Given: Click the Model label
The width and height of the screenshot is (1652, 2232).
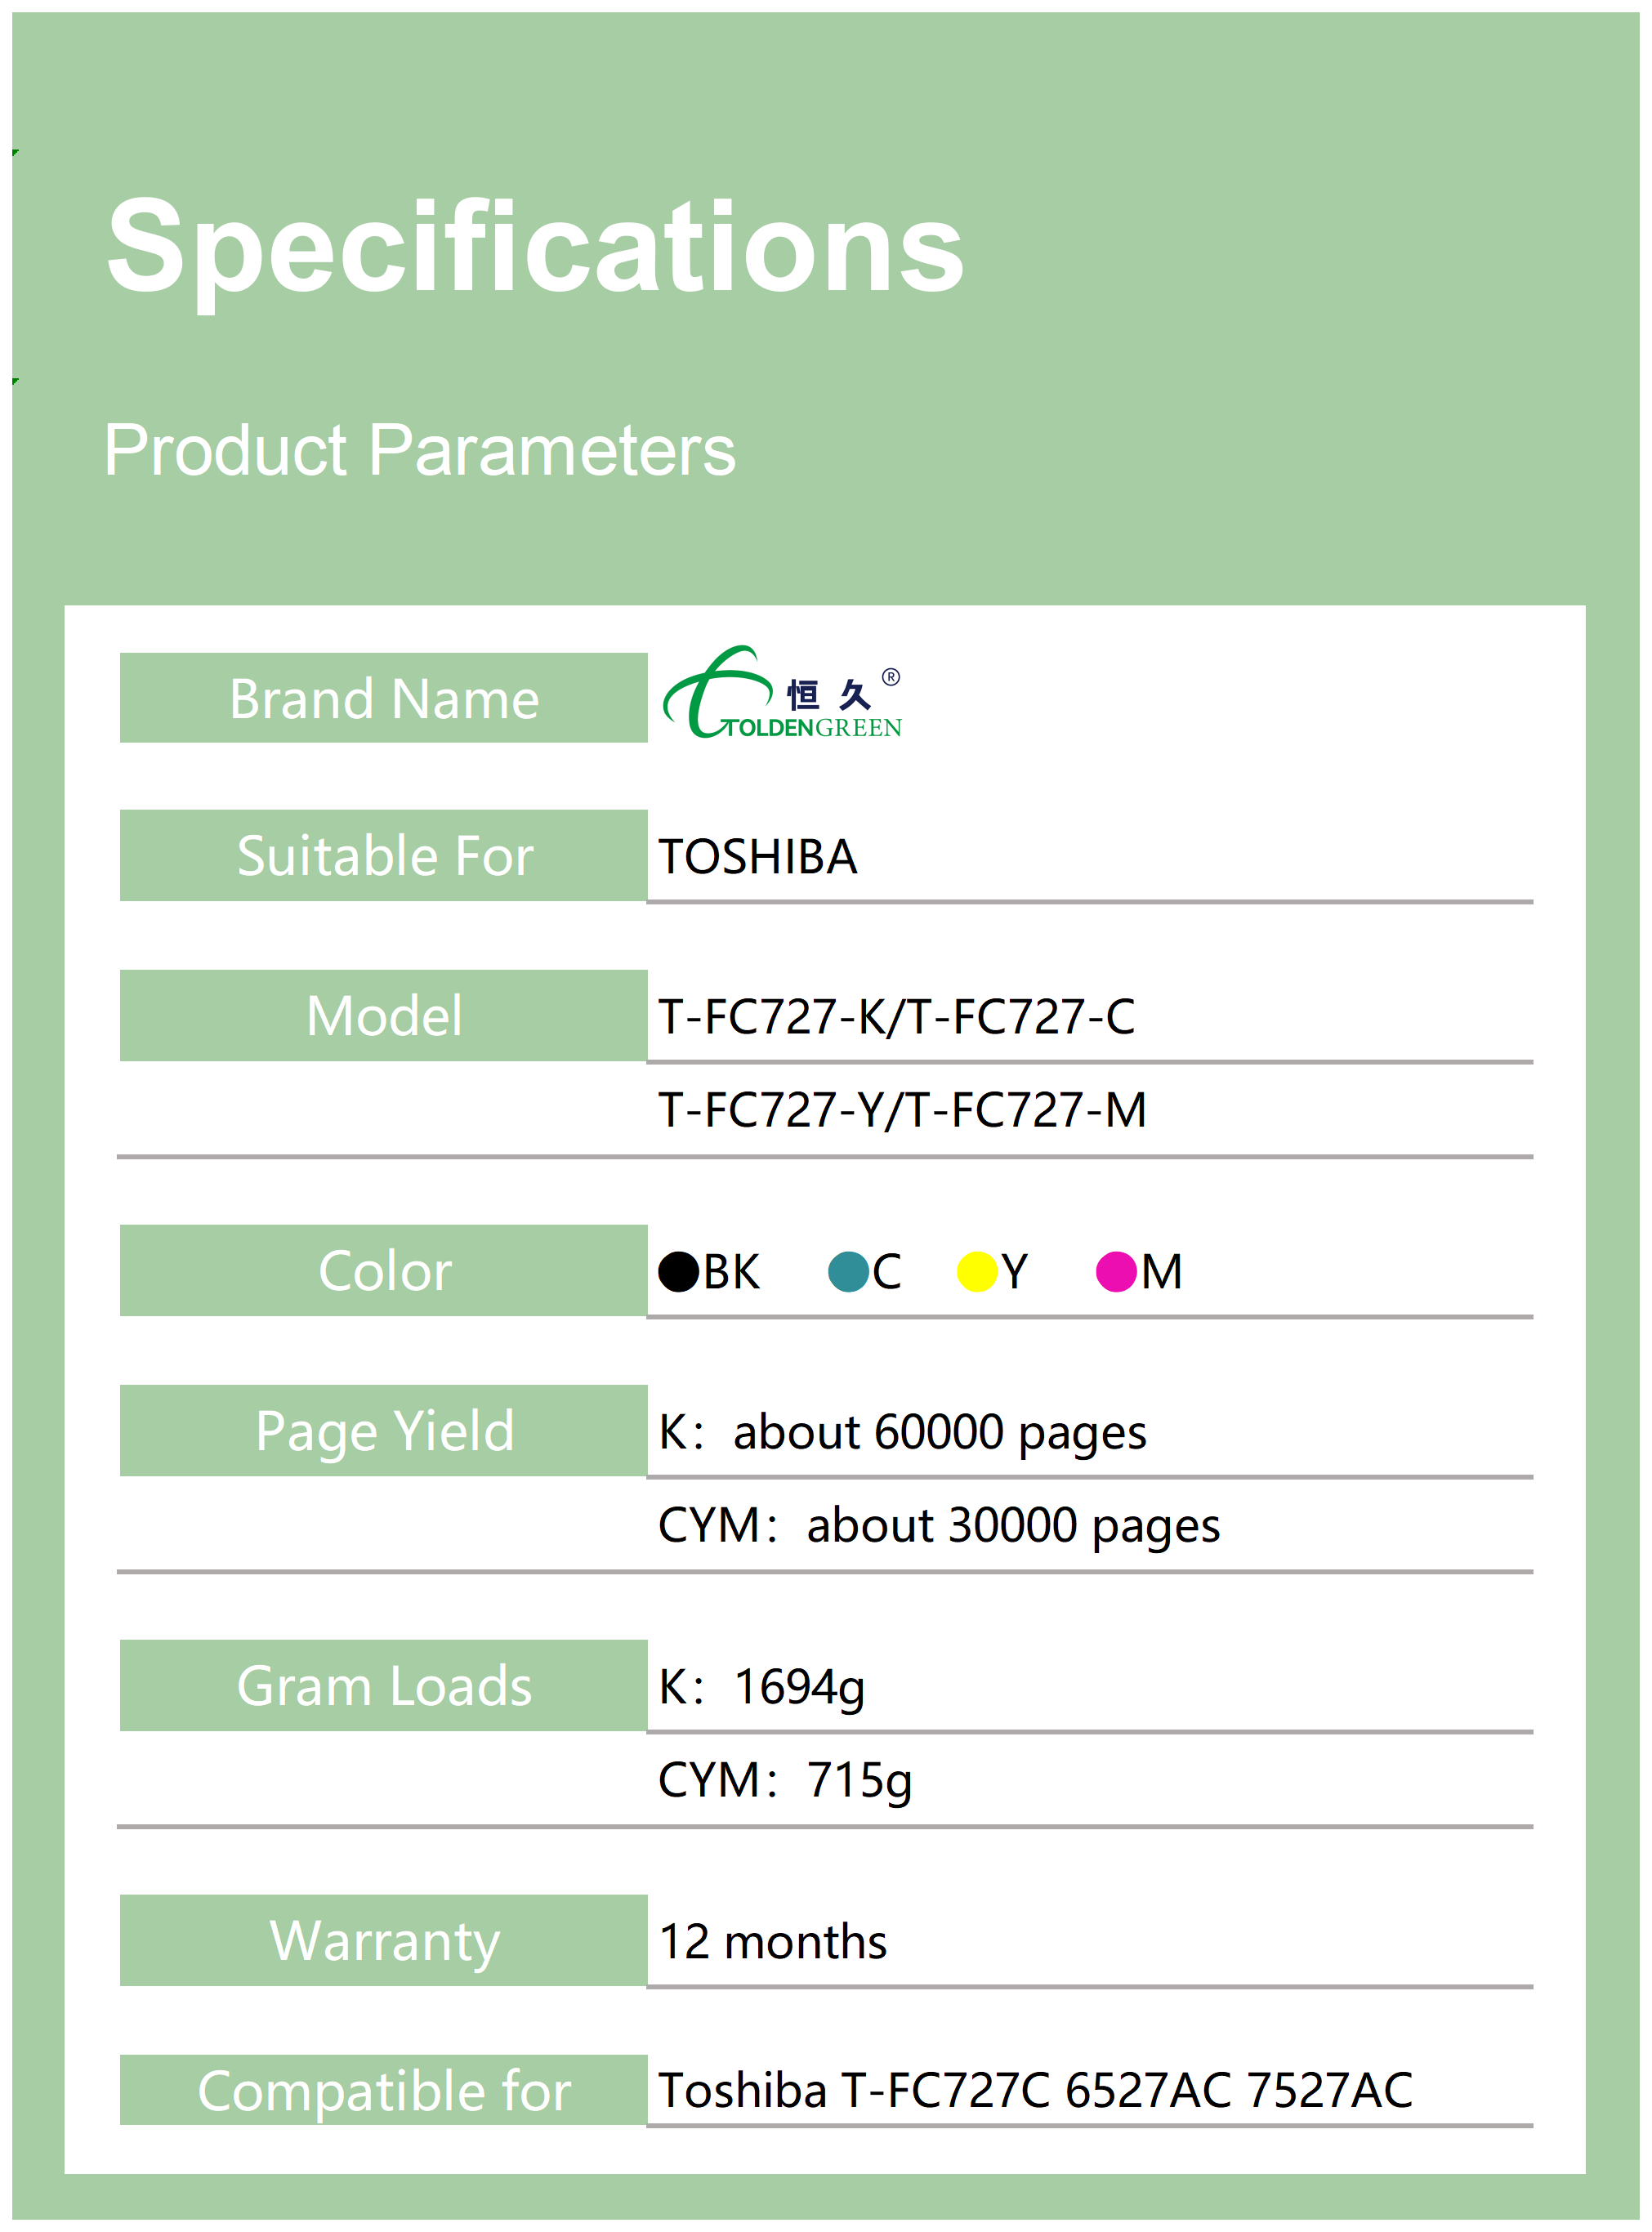Looking at the screenshot, I should pyautogui.click(x=384, y=1016).
